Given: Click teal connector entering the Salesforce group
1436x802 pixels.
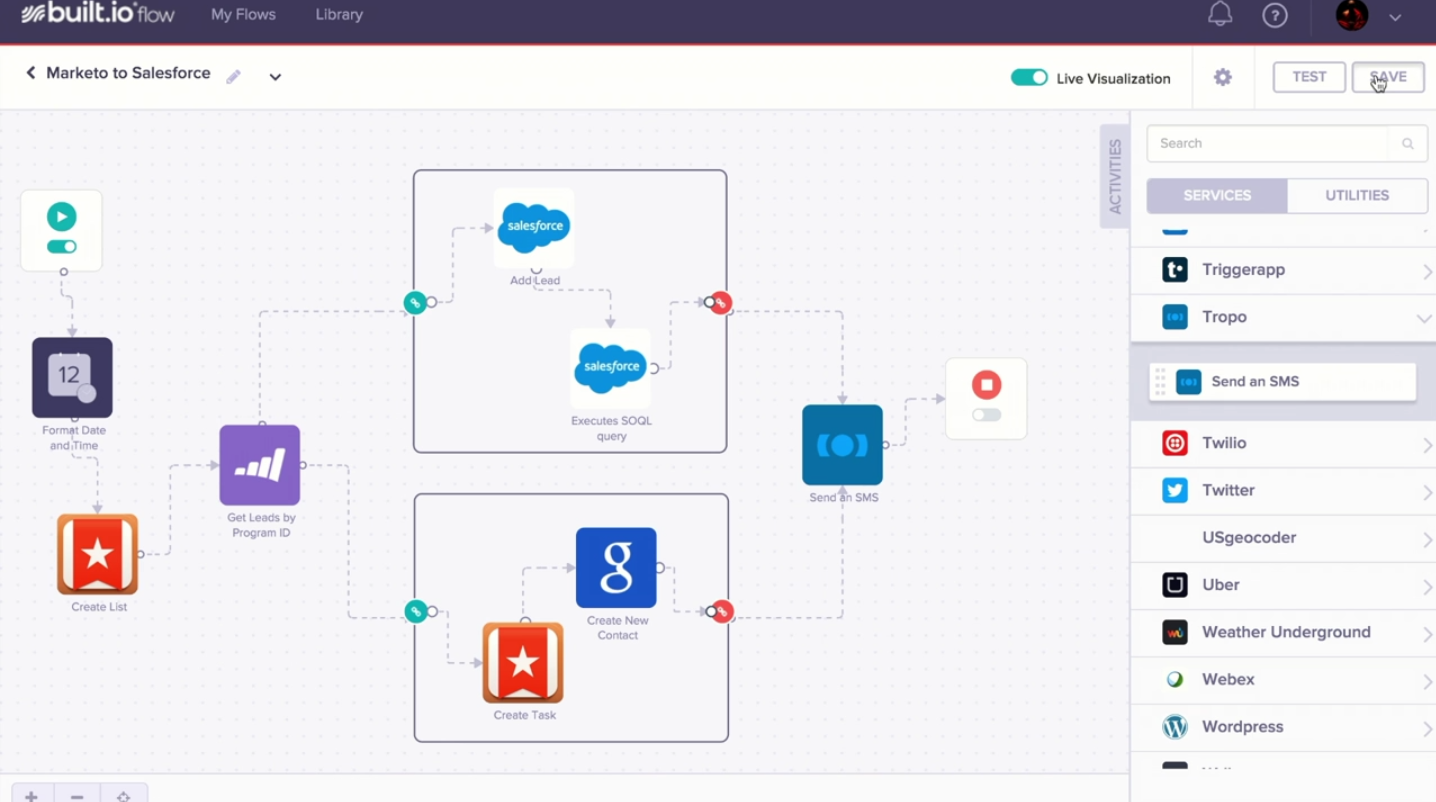Looking at the screenshot, I should [x=415, y=302].
